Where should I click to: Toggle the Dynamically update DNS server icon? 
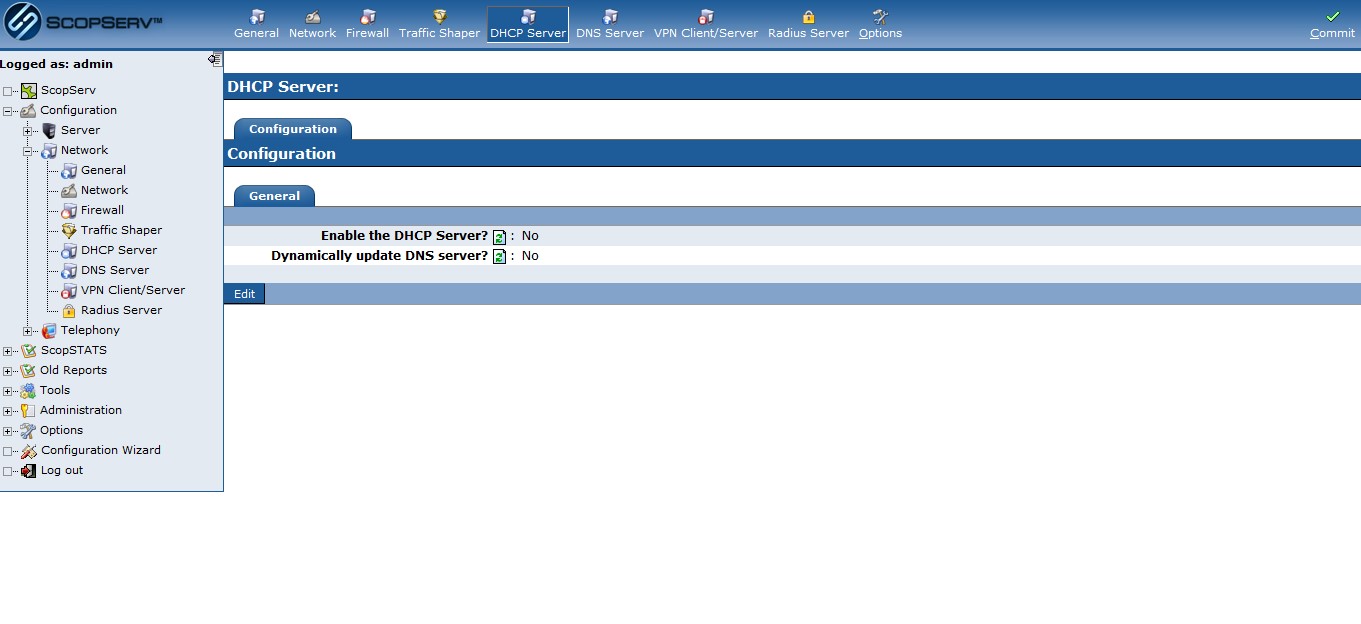499,257
